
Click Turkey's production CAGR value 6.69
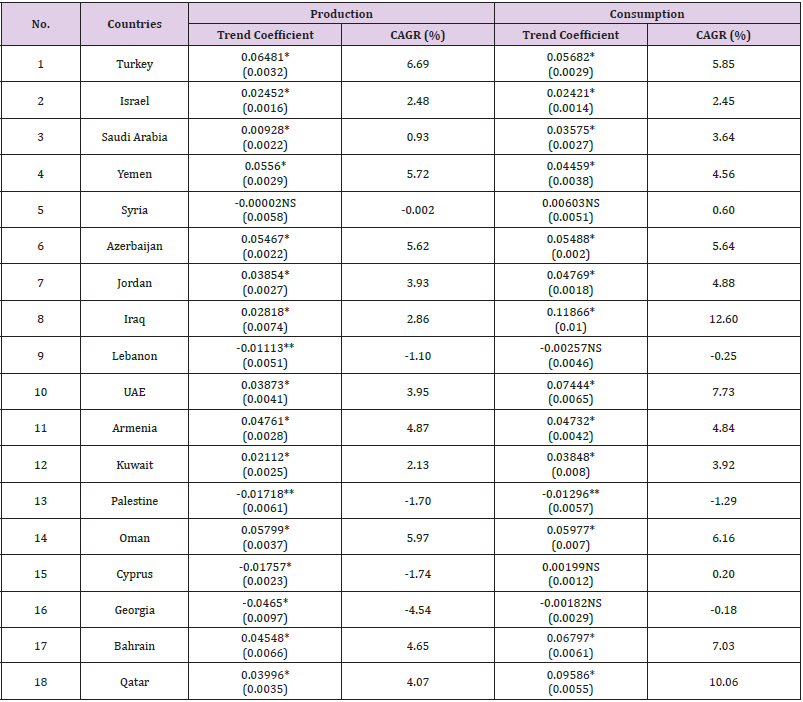(418, 64)
